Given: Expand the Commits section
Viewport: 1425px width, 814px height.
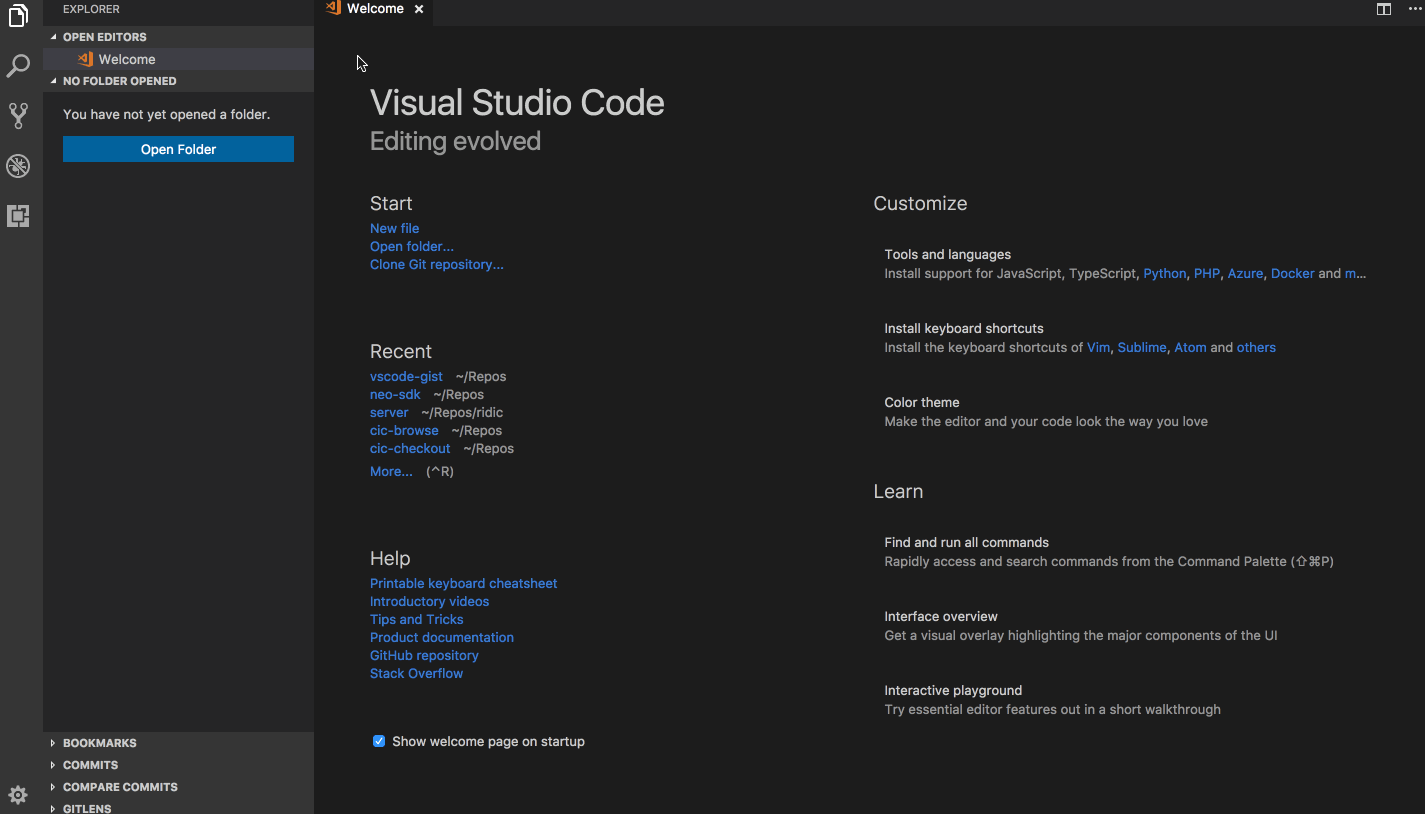Looking at the screenshot, I should (x=90, y=765).
